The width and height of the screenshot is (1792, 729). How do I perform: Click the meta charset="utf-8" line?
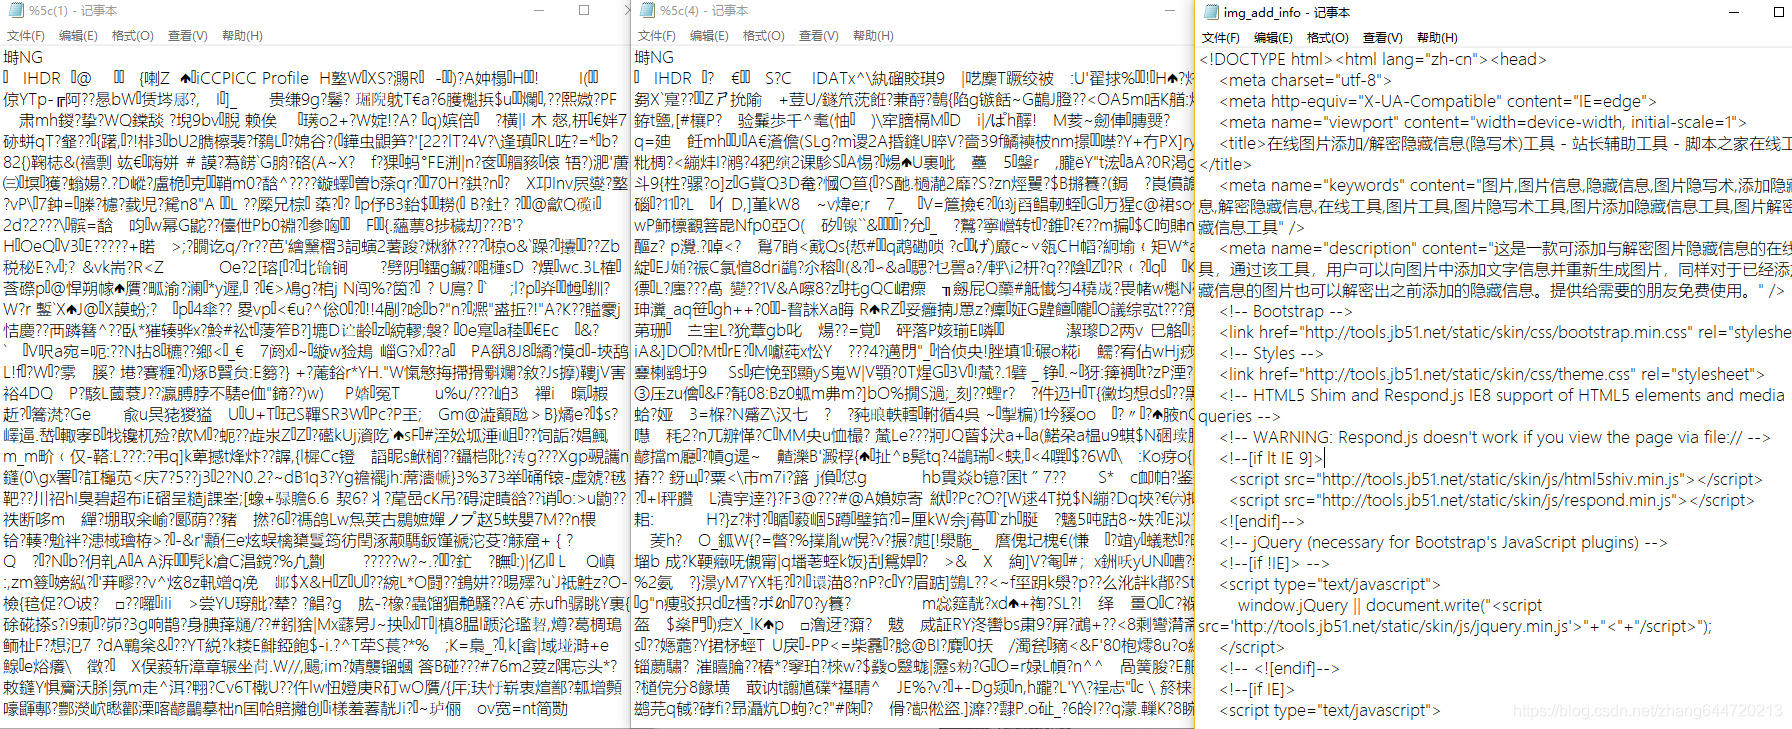[x=1306, y=80]
